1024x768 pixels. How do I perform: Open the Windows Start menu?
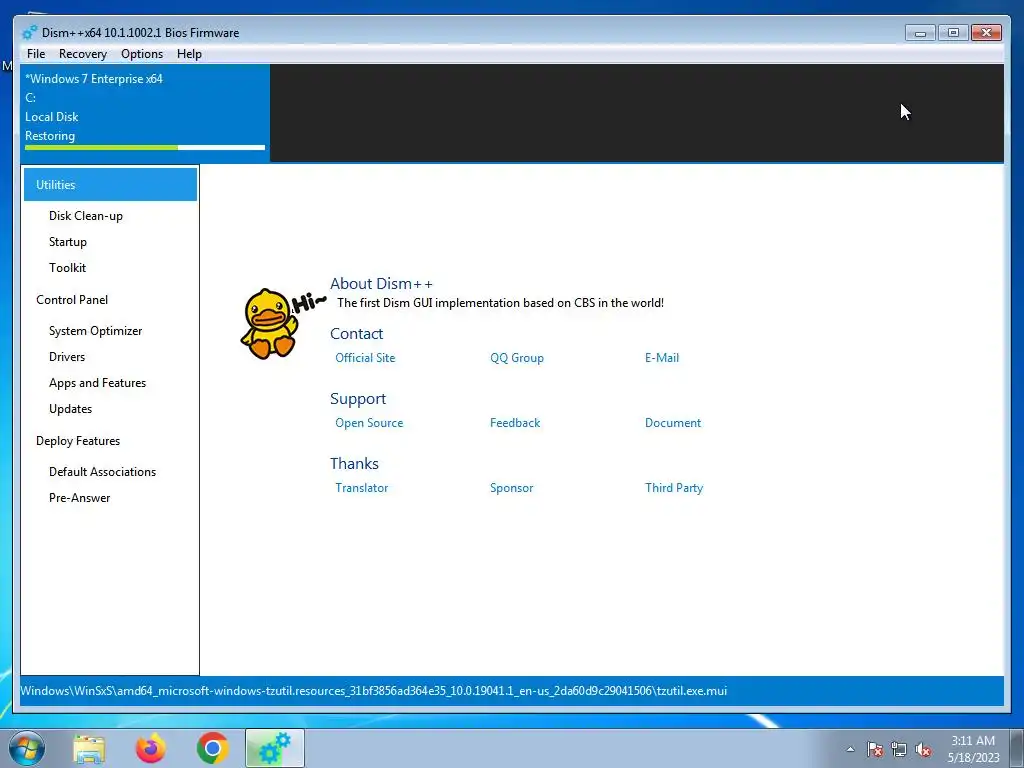tap(26, 748)
